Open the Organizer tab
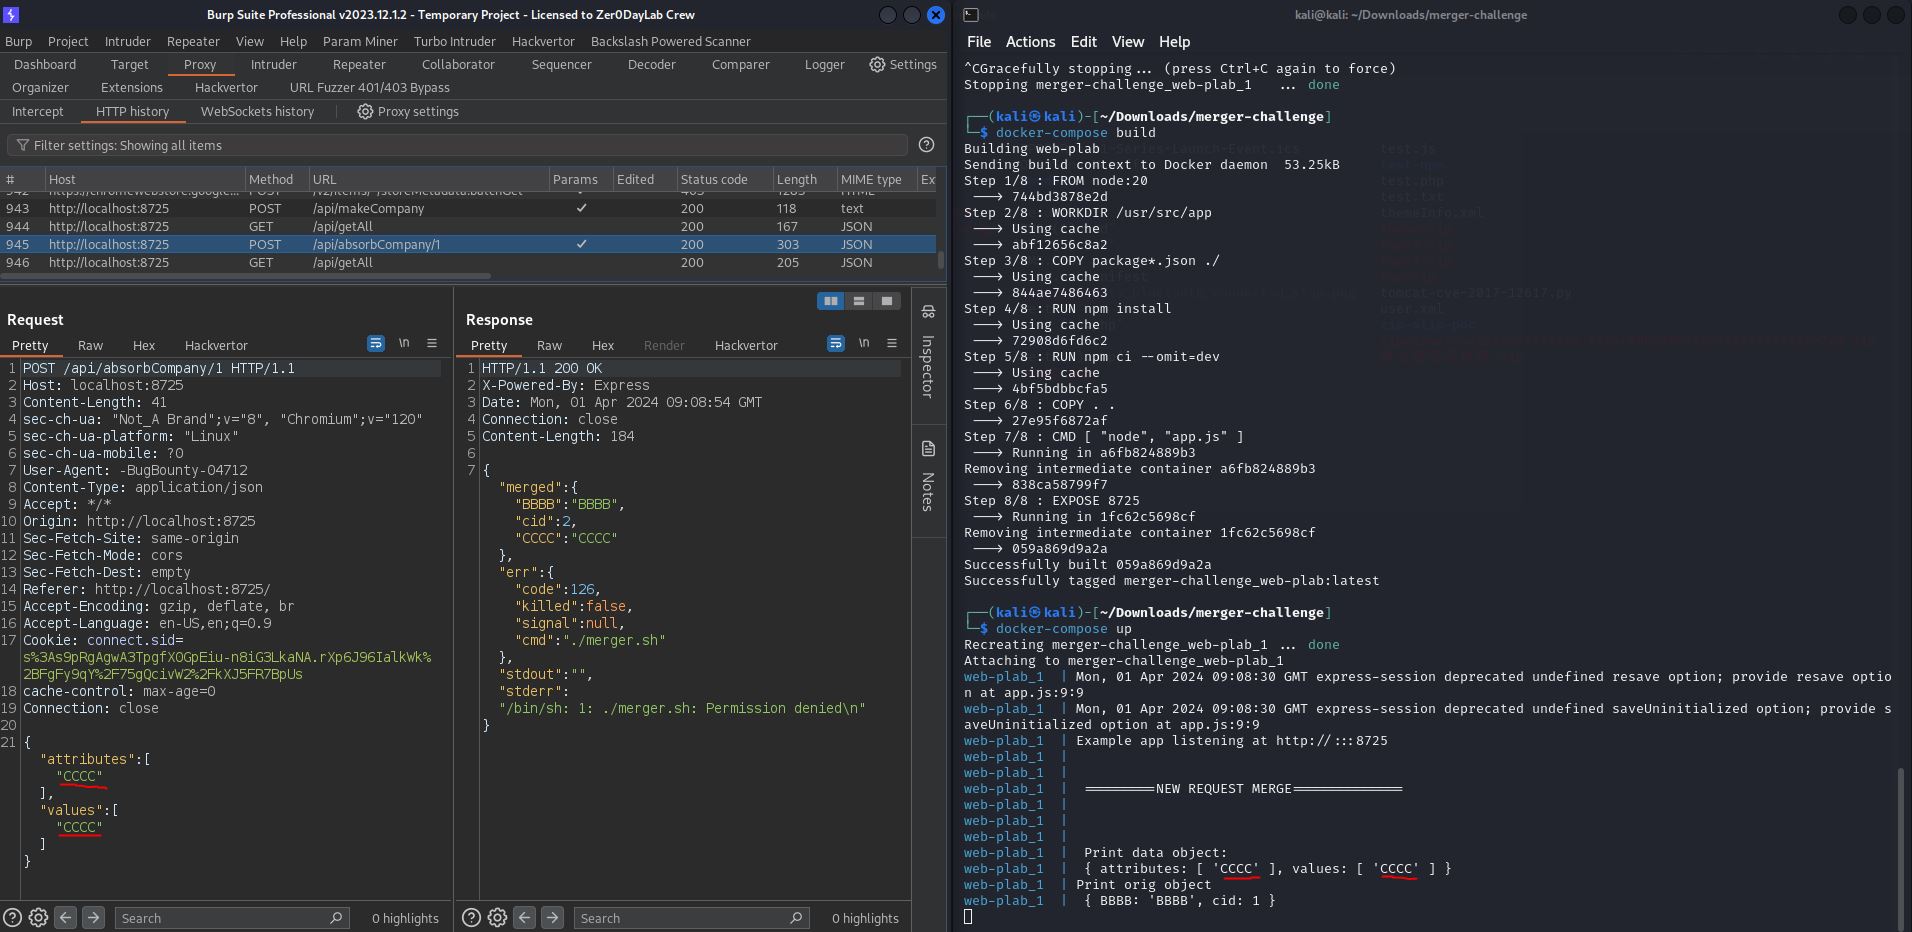This screenshot has height=932, width=1912. pyautogui.click(x=41, y=87)
